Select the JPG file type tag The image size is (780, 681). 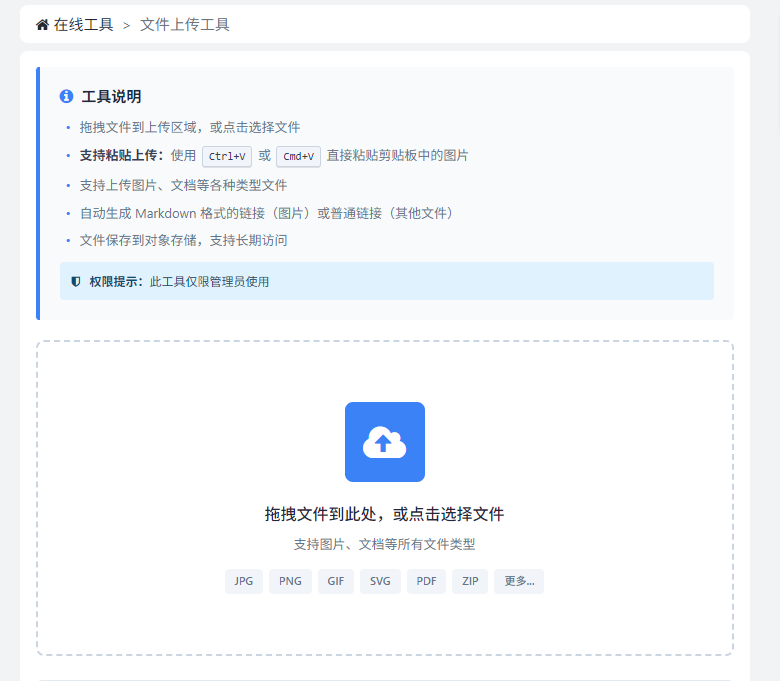tap(244, 581)
